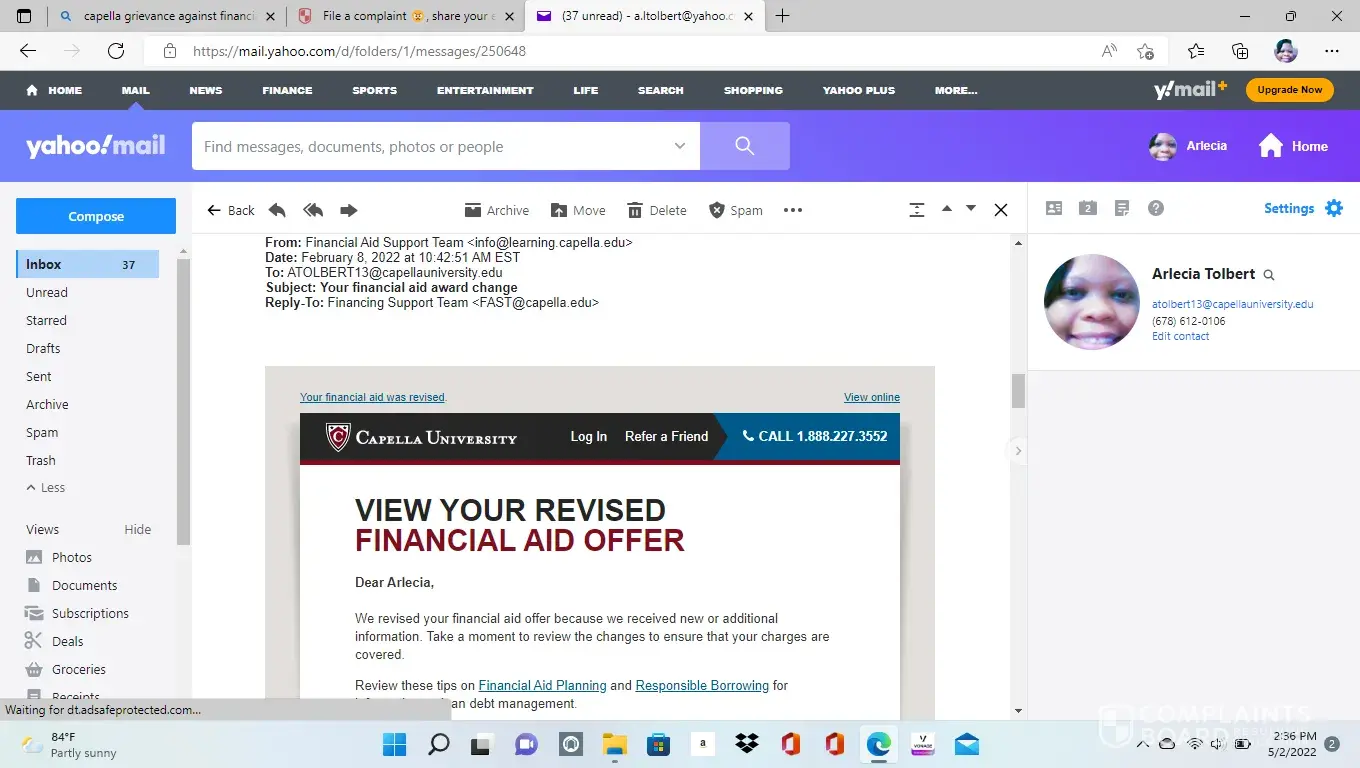Open ENTERTAINMENT in the Yahoo nav bar
1360x768 pixels.
click(485, 90)
